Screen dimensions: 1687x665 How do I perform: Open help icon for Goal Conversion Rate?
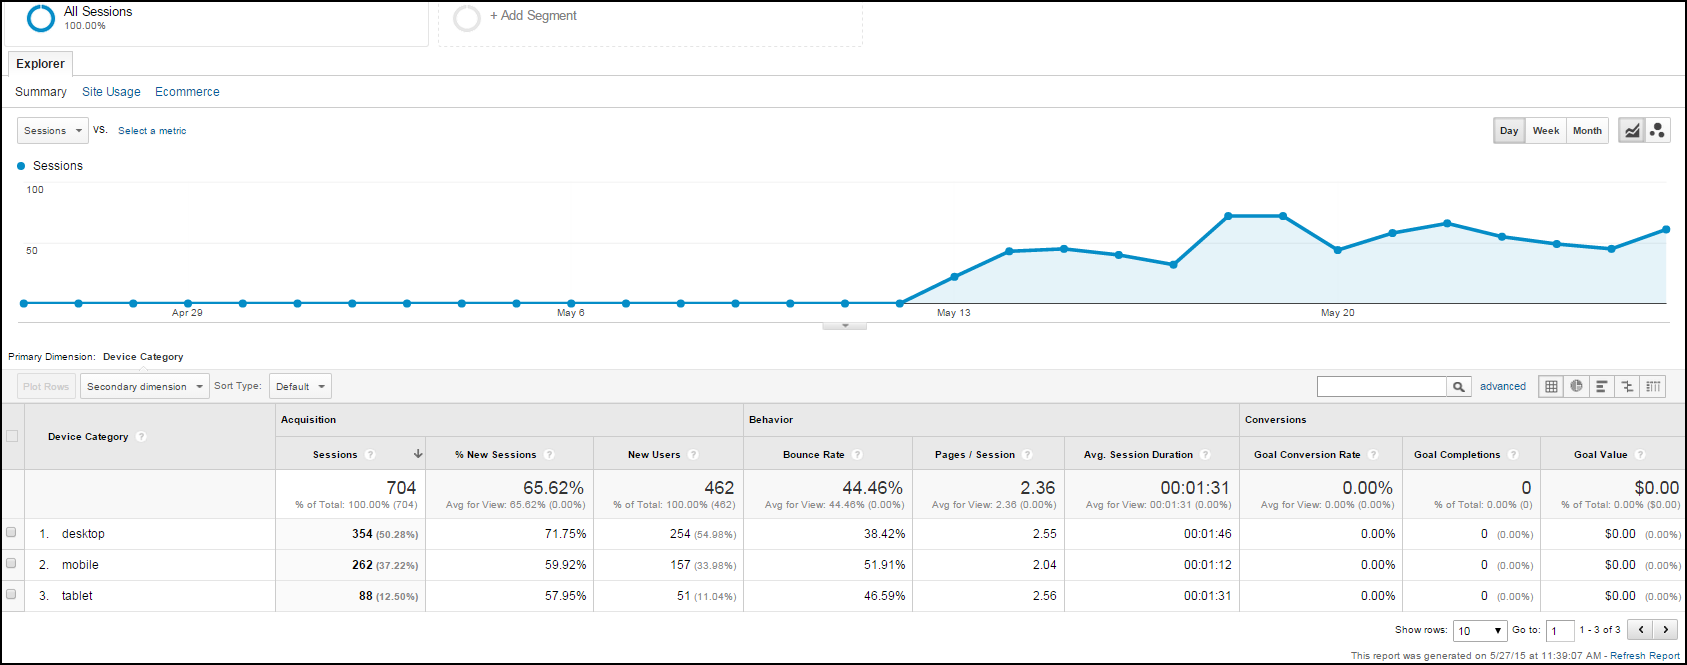coord(1373,455)
